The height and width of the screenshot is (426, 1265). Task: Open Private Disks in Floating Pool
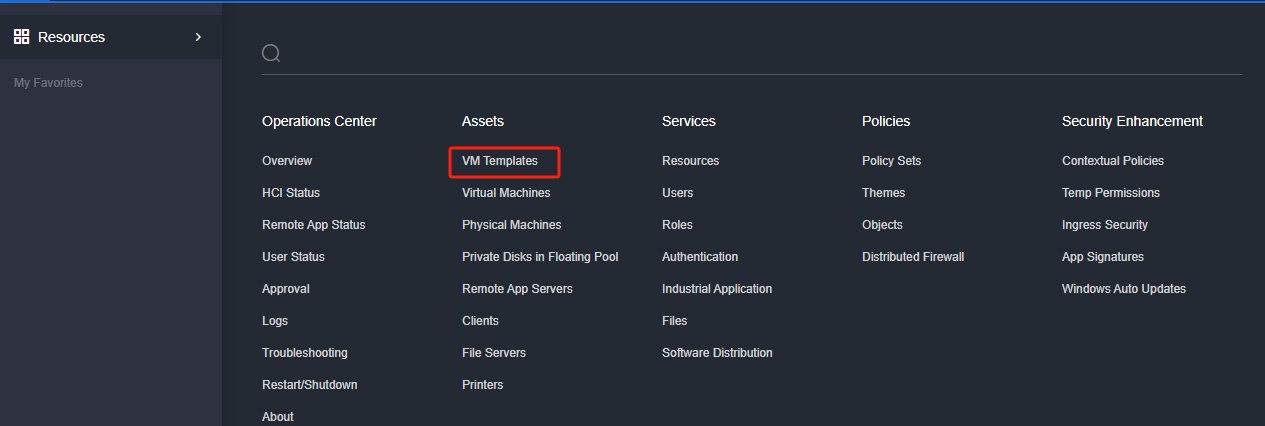(x=540, y=257)
